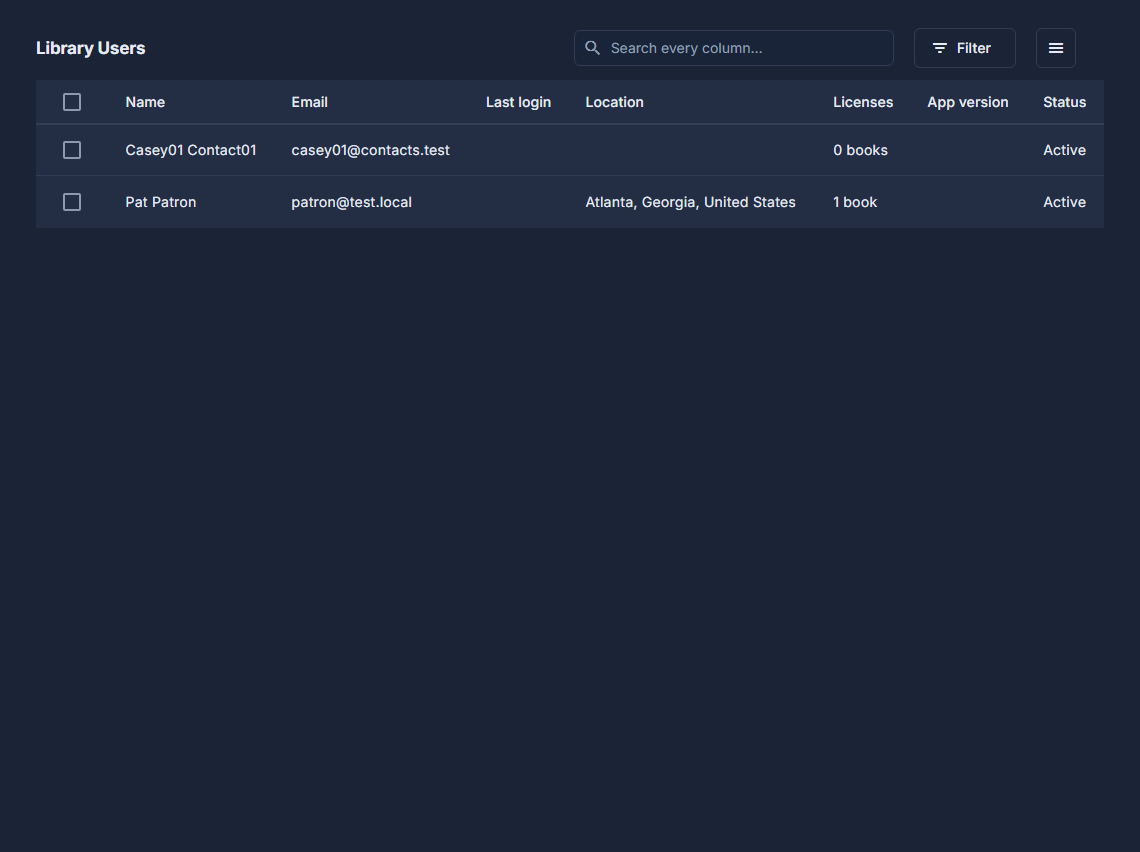
Task: Check the box for Casey01 Contact01
Action: tap(72, 150)
